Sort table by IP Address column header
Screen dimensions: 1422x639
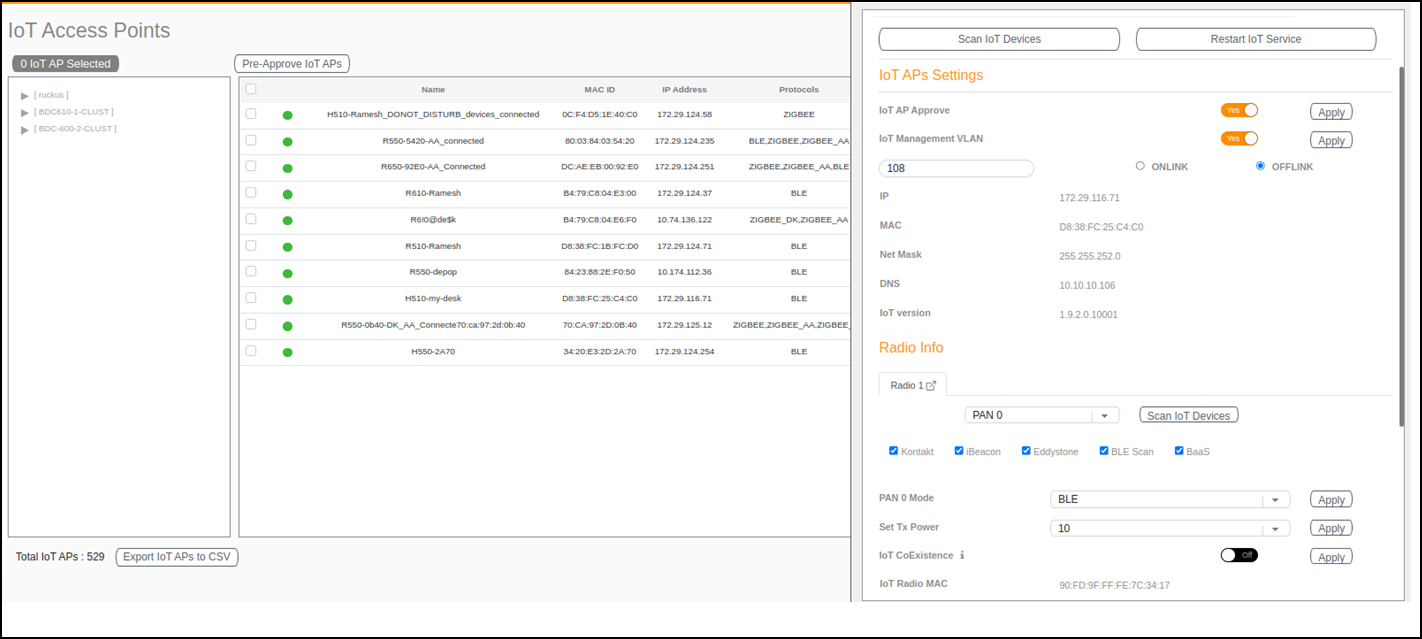(x=684, y=90)
